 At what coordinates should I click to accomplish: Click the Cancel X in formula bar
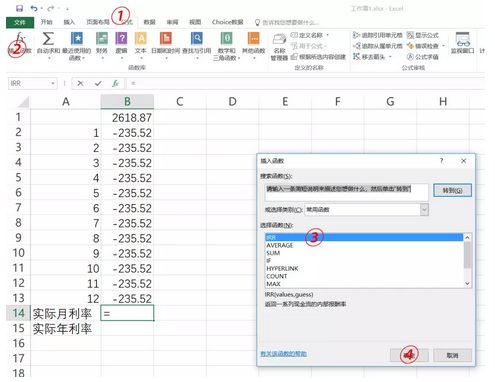click(x=80, y=83)
